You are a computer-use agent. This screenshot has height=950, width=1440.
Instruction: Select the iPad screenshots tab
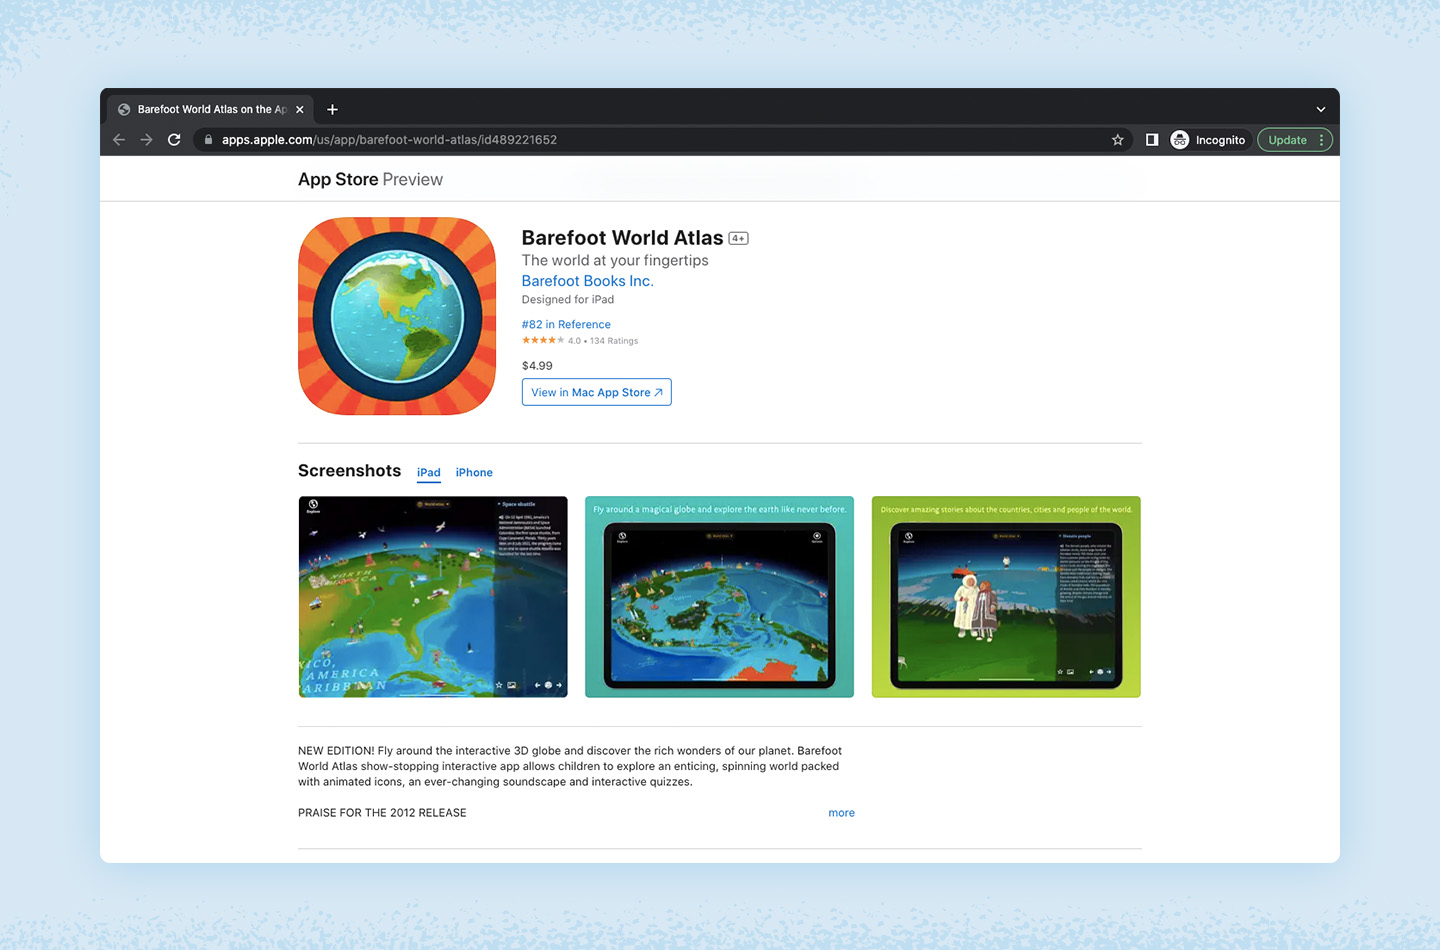click(428, 472)
